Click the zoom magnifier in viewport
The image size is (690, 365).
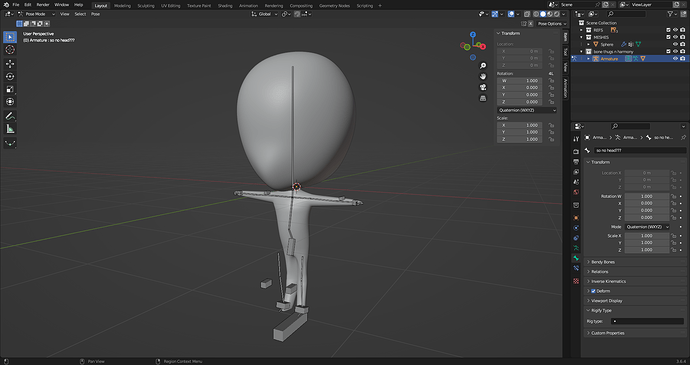(483, 66)
